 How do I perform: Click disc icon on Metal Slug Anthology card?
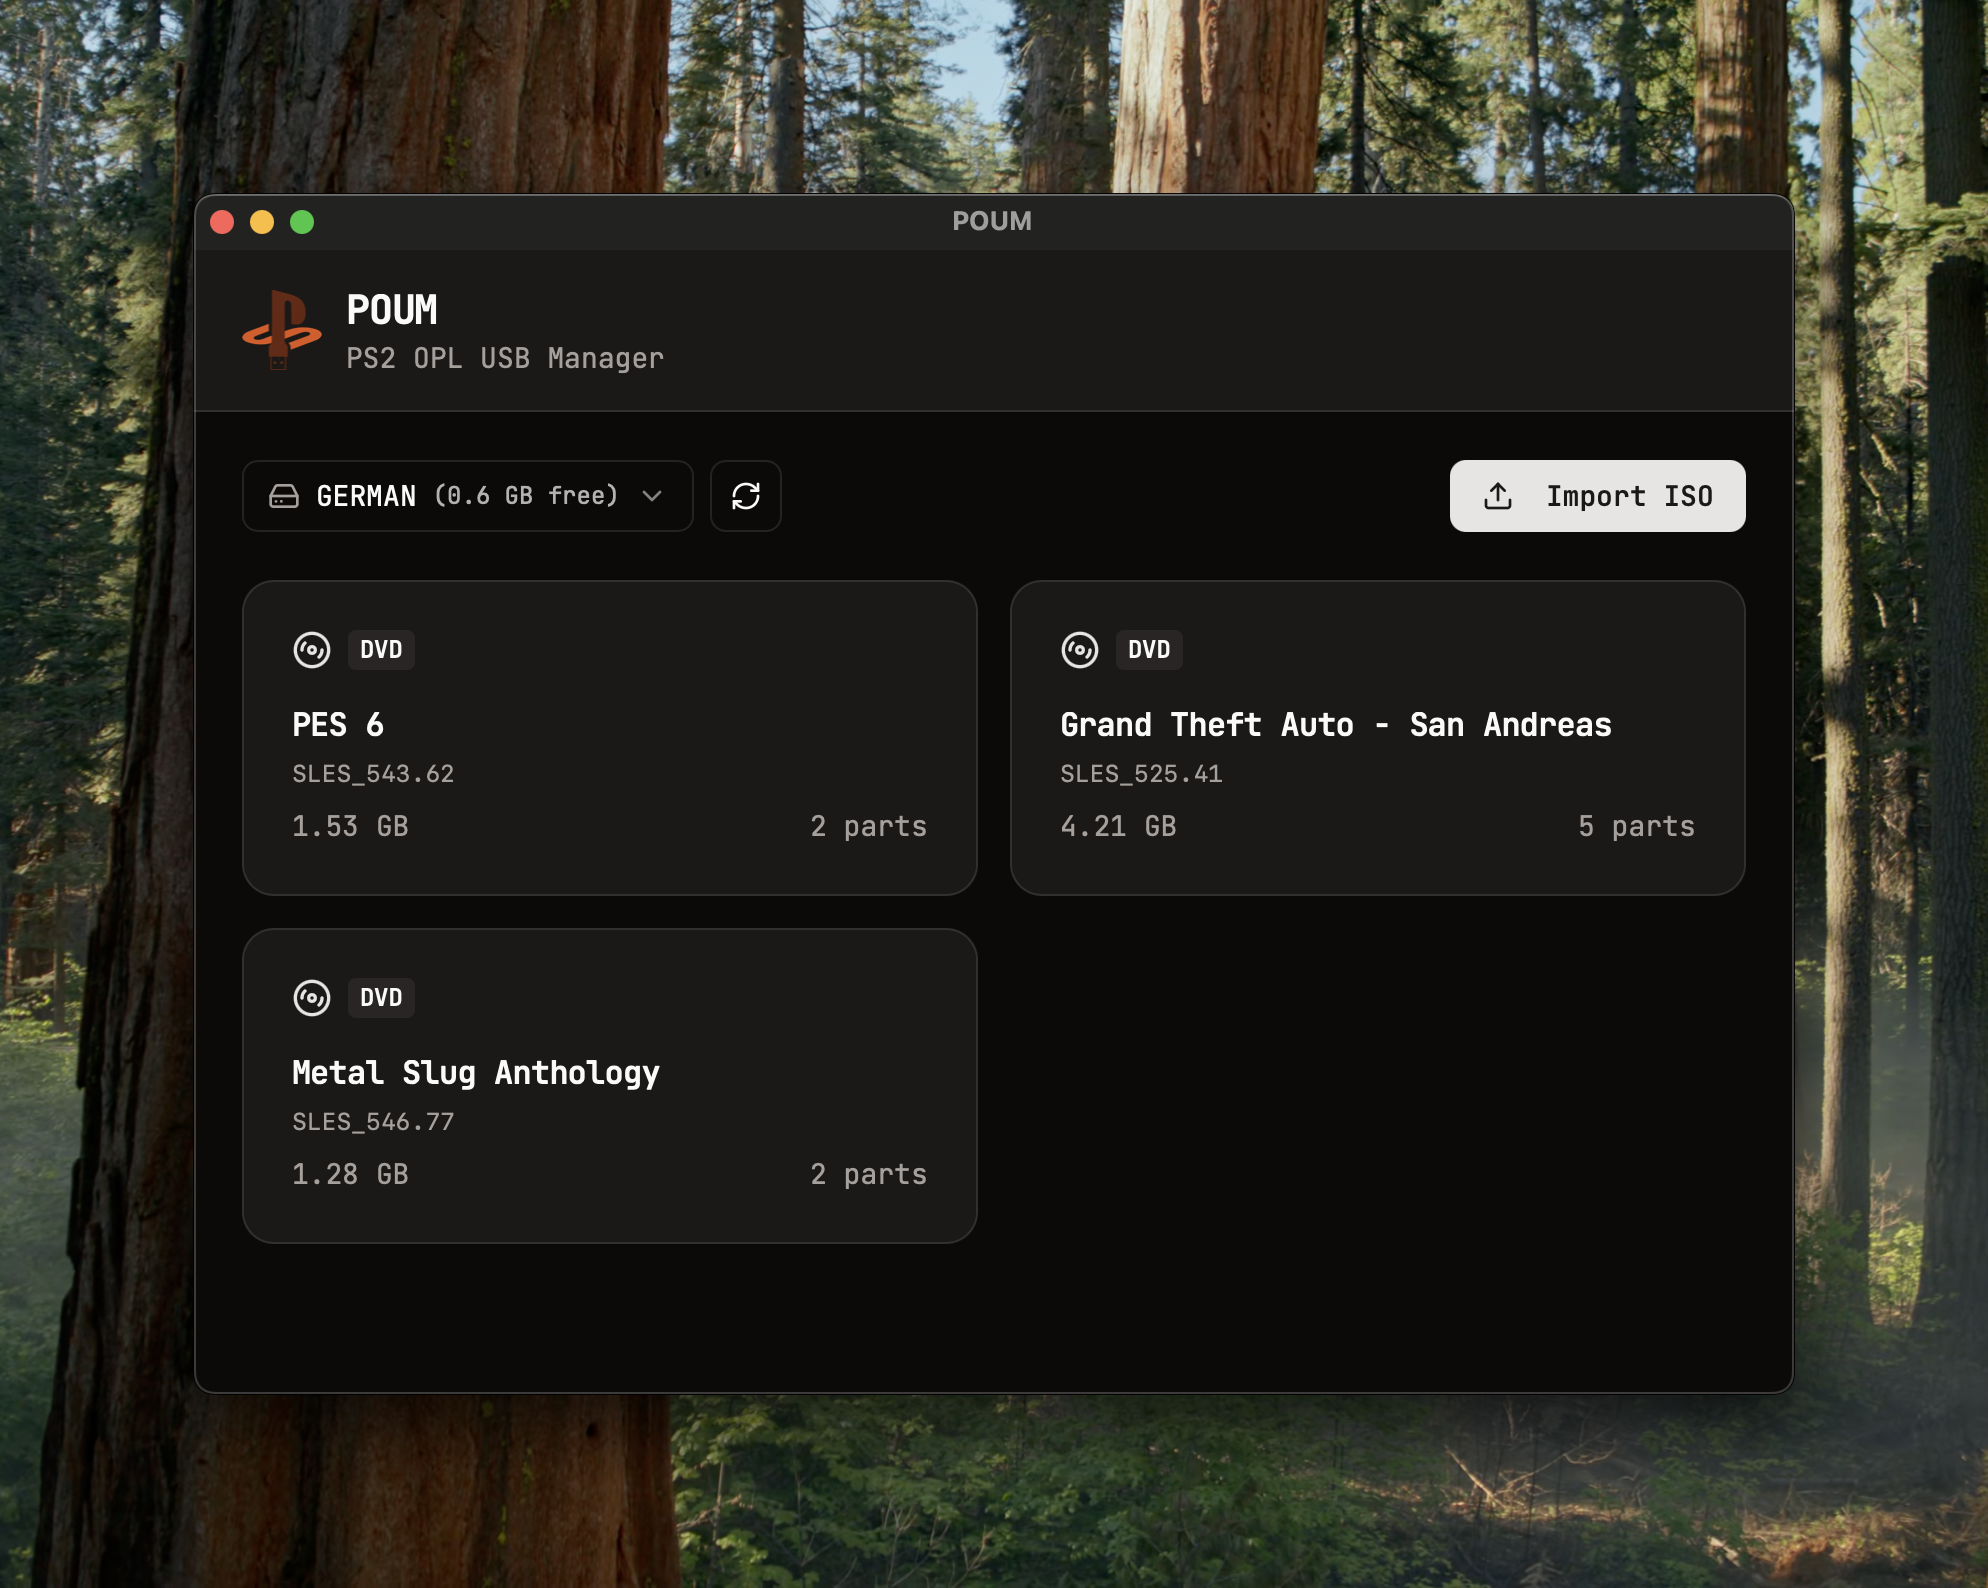point(312,998)
